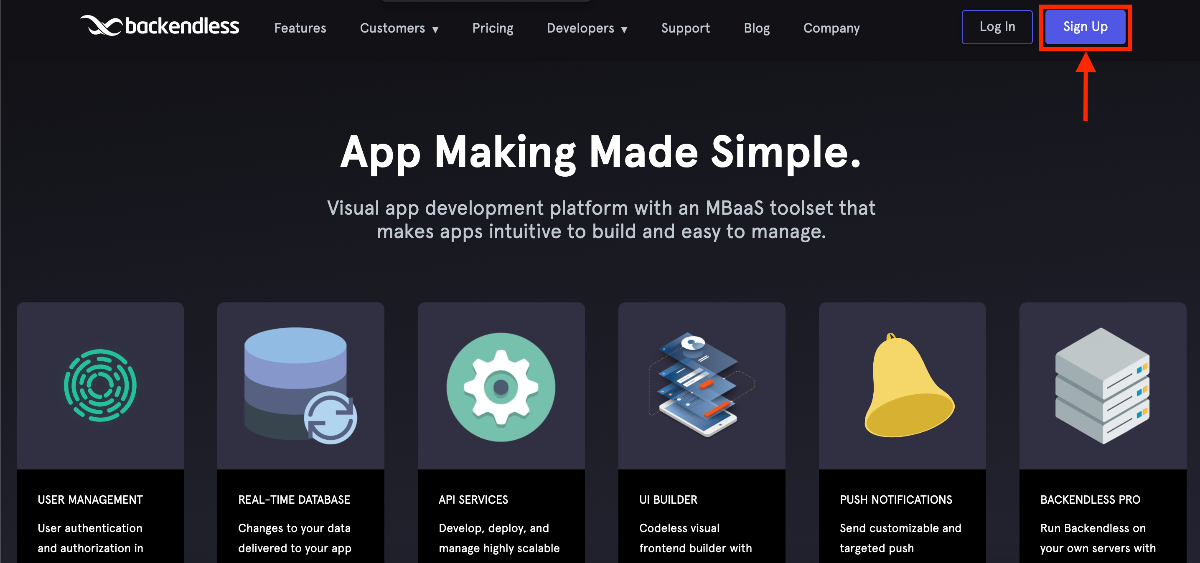The image size is (1200, 563).
Task: Open the REAL-TIME DATABASE card title
Action: (294, 499)
